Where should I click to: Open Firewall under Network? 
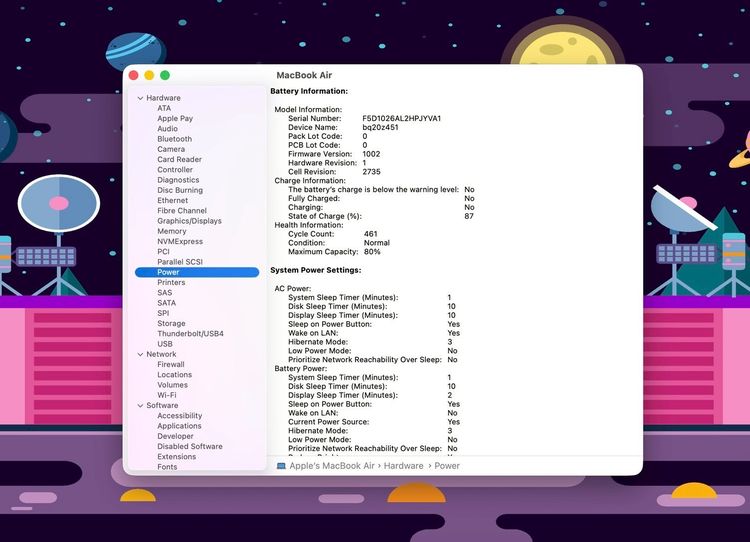pos(171,365)
